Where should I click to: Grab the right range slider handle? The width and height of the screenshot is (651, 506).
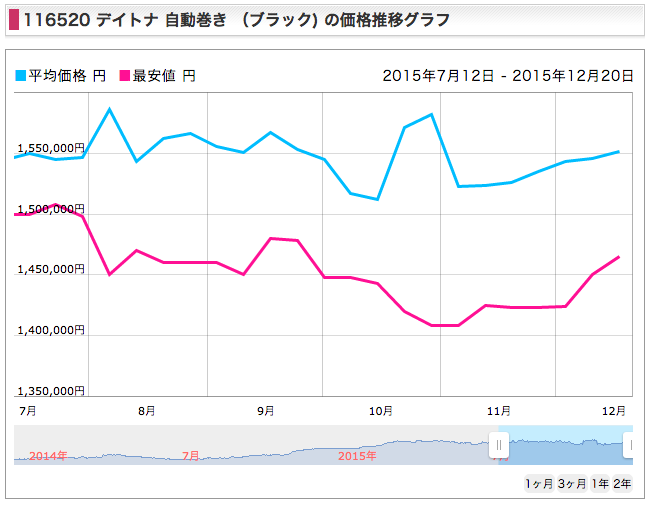click(629, 445)
